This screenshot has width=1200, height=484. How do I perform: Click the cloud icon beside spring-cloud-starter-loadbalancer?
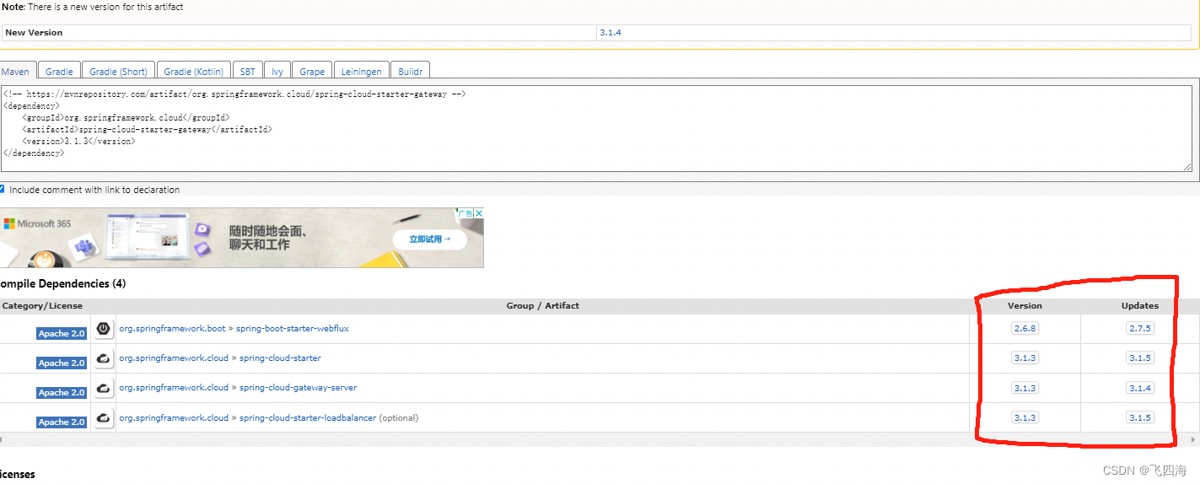click(x=103, y=418)
